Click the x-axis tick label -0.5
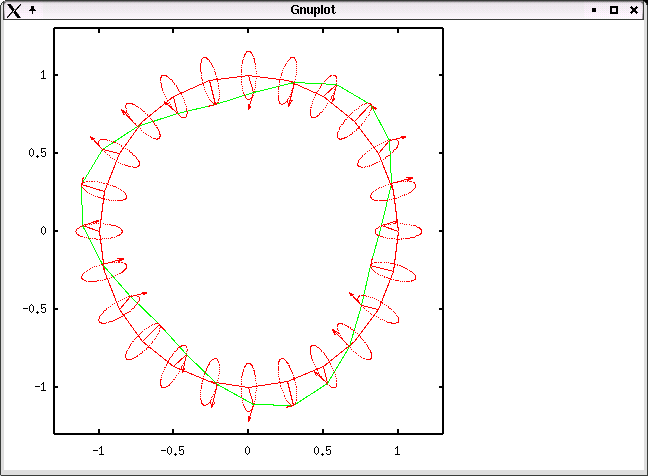This screenshot has height=476, width=648. (x=172, y=451)
